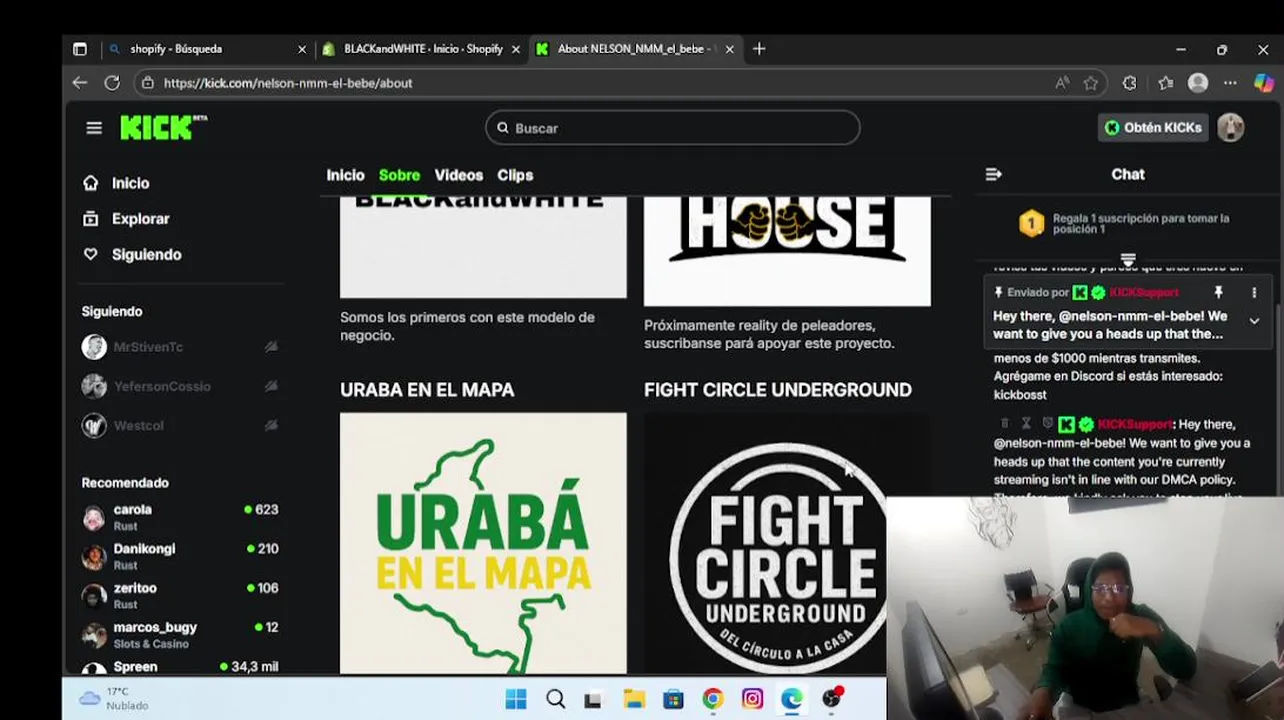Open the favorites list icon

[x=1166, y=83]
